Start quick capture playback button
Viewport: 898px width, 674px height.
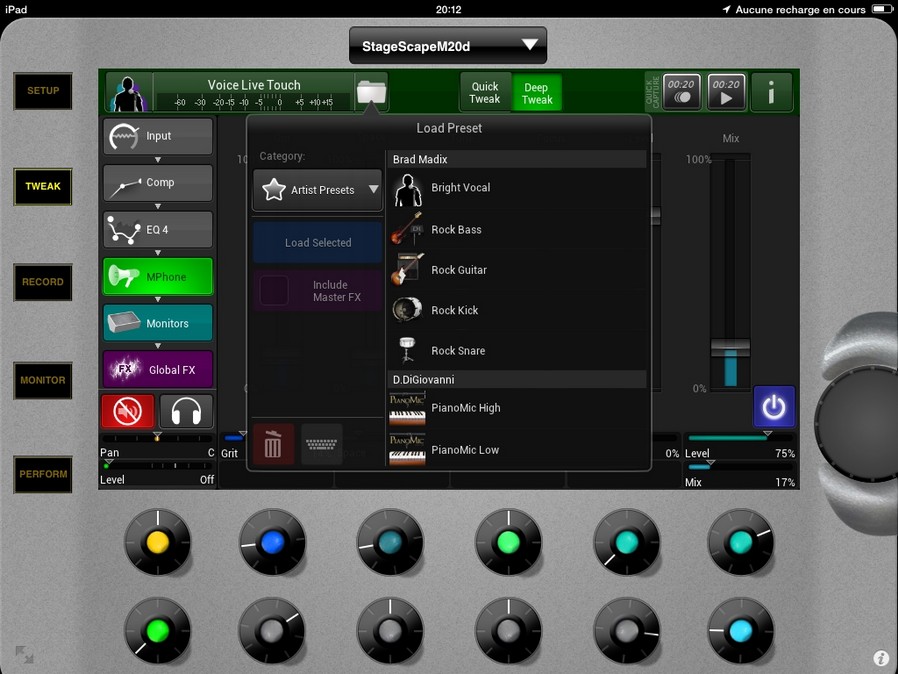(x=726, y=92)
